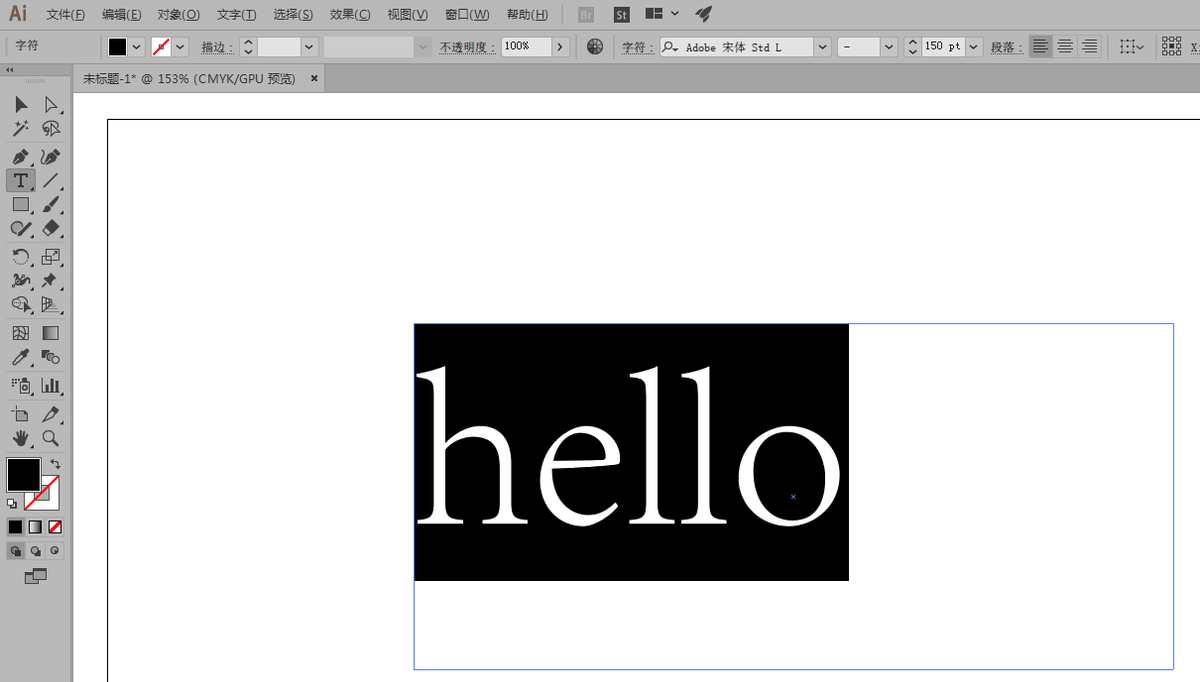The image size is (1200, 682).
Task: Click the opacity field showing 100%
Action: click(x=526, y=47)
